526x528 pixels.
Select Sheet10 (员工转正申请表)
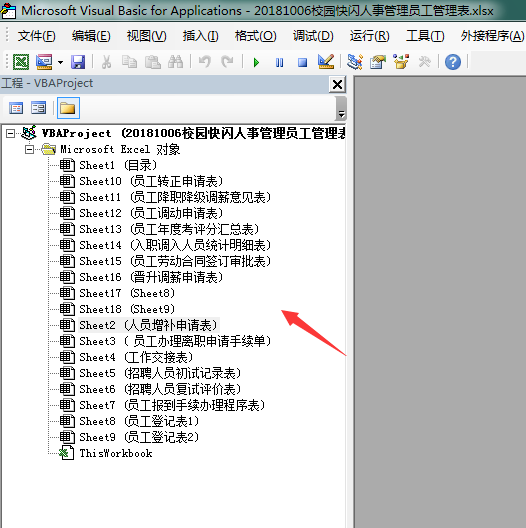coord(151,181)
